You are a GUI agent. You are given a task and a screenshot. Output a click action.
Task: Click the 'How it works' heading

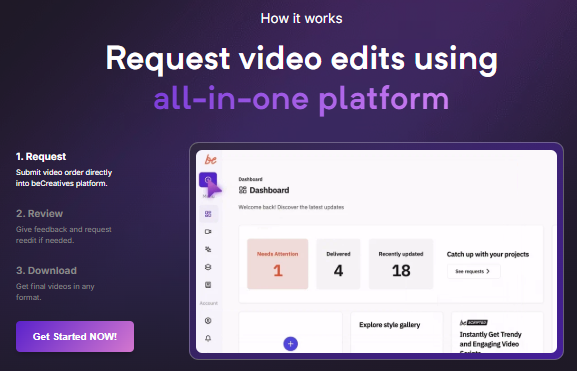(301, 18)
